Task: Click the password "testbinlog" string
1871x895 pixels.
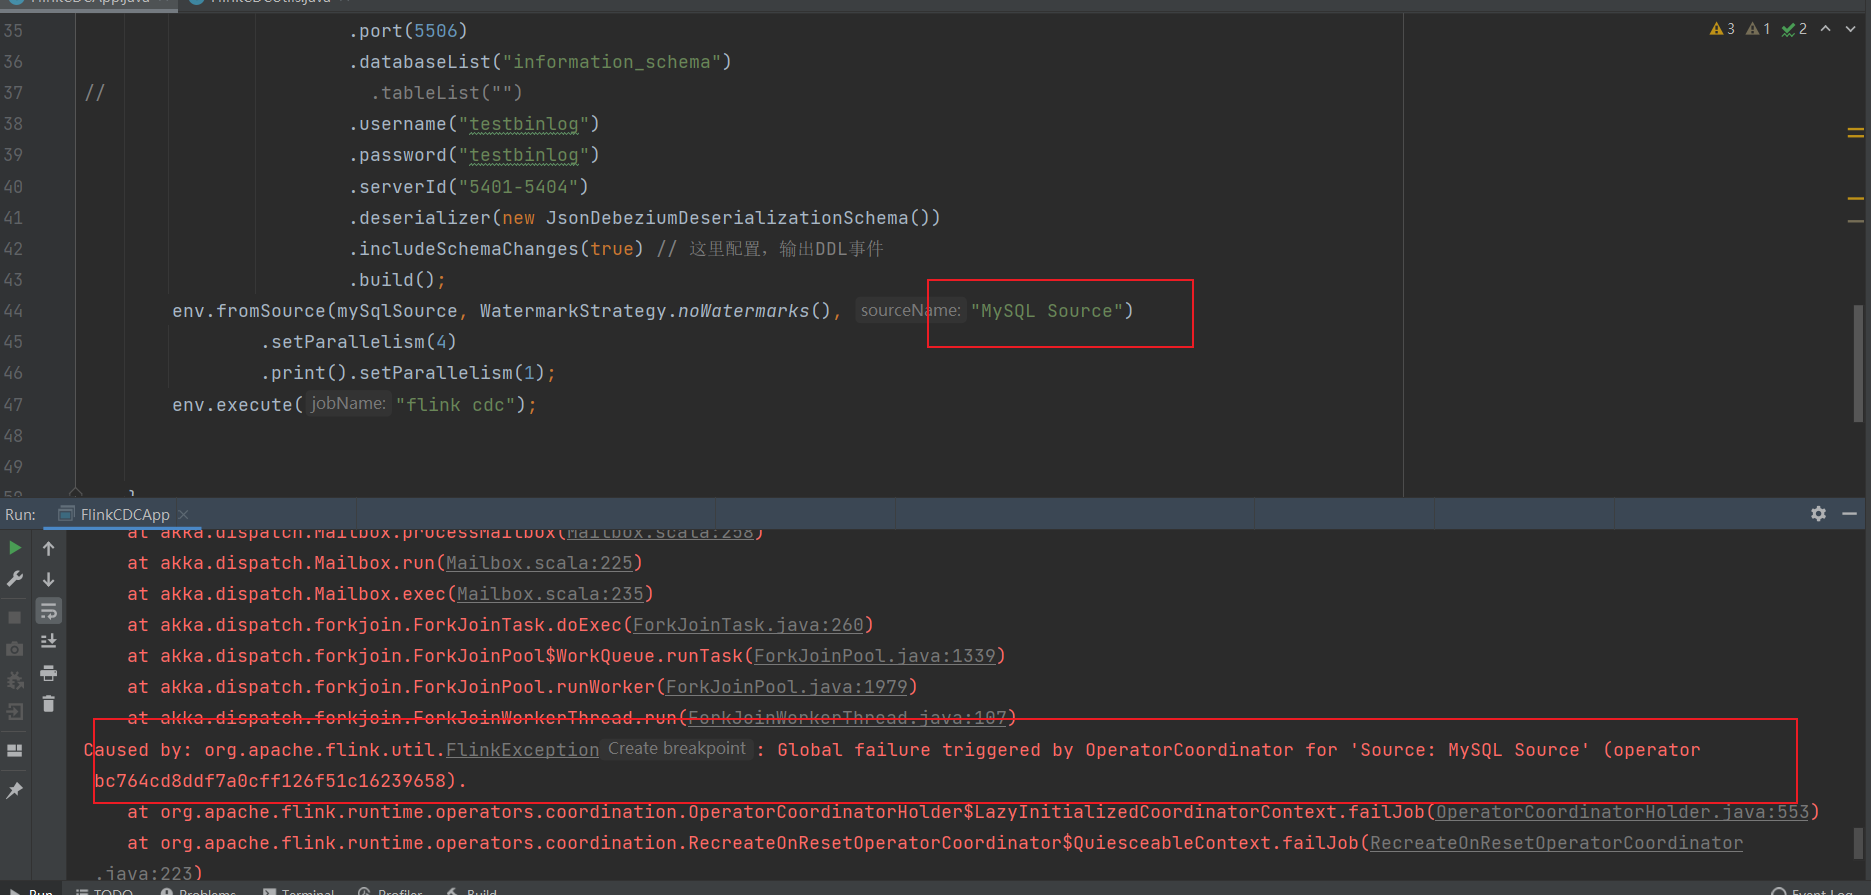Action: pyautogui.click(x=523, y=155)
